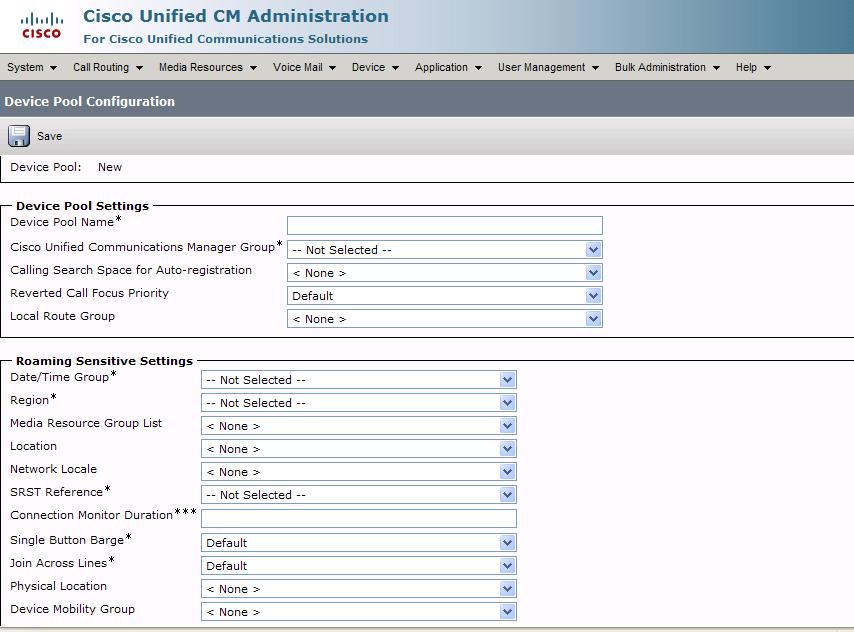Open the Device Mobility Group dropdown

508,611
